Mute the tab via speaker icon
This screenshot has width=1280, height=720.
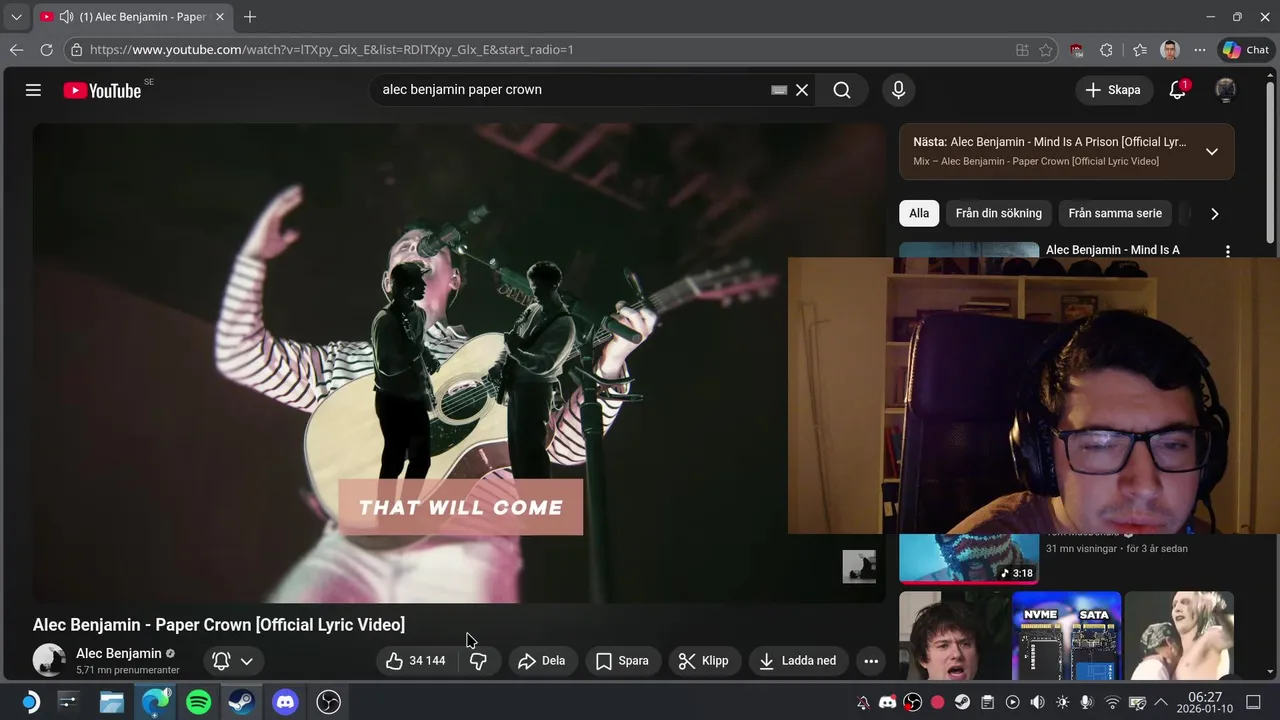coord(67,17)
